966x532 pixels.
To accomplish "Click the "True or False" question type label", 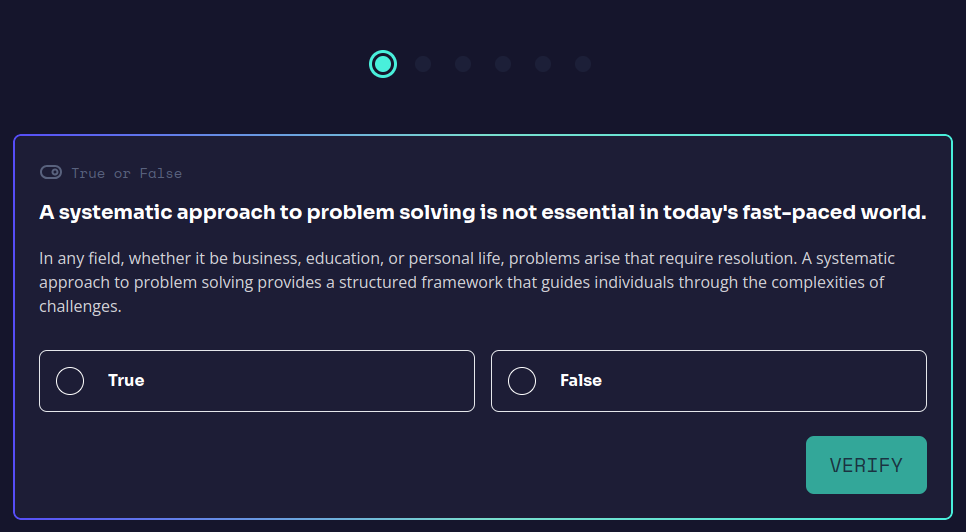I will pyautogui.click(x=126, y=173).
